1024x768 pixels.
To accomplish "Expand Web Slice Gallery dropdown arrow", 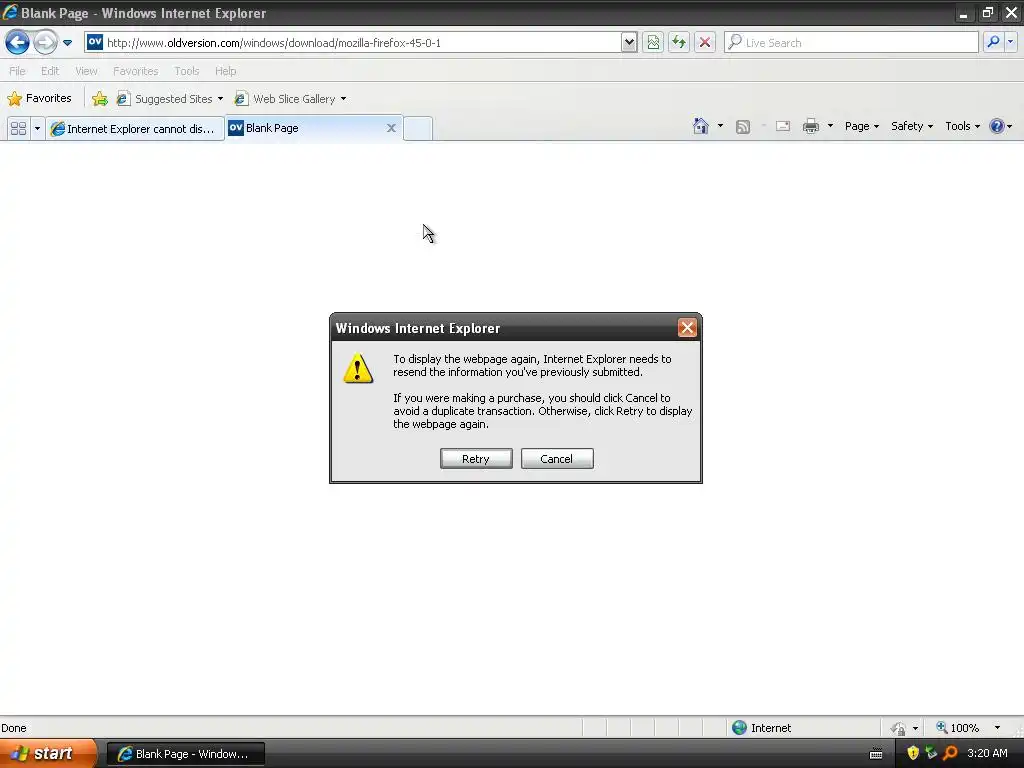I will click(x=344, y=99).
